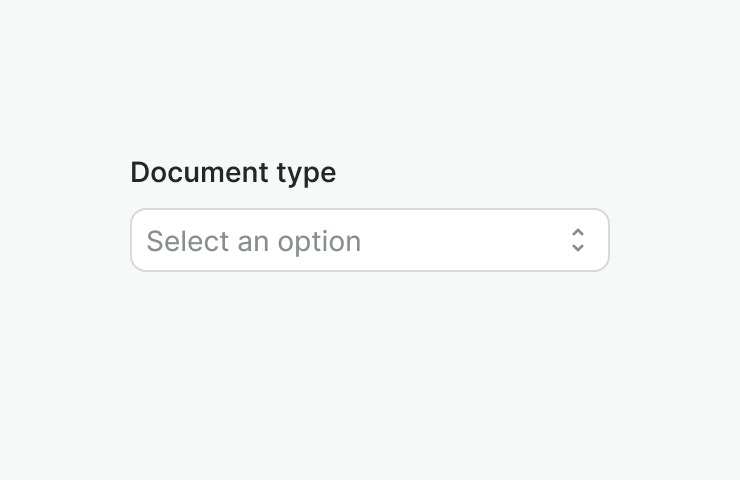The height and width of the screenshot is (480, 740).
Task: Expand the Document type select box
Action: (x=369, y=240)
